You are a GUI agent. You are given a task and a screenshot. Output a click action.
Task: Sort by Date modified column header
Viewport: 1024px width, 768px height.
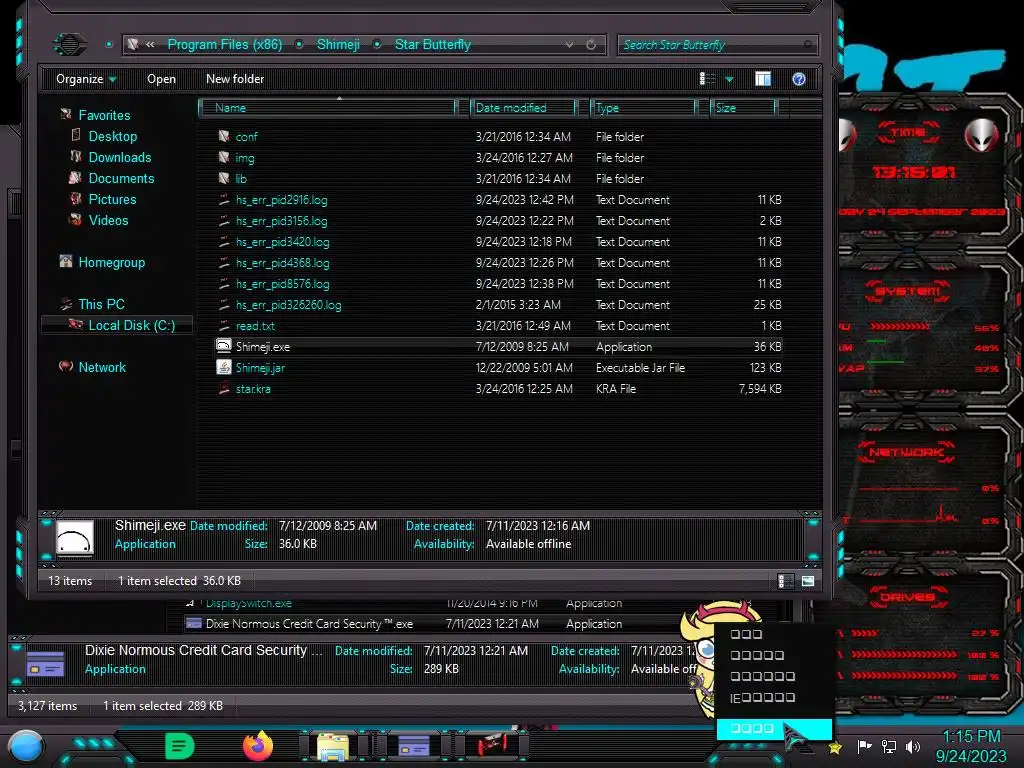point(522,108)
